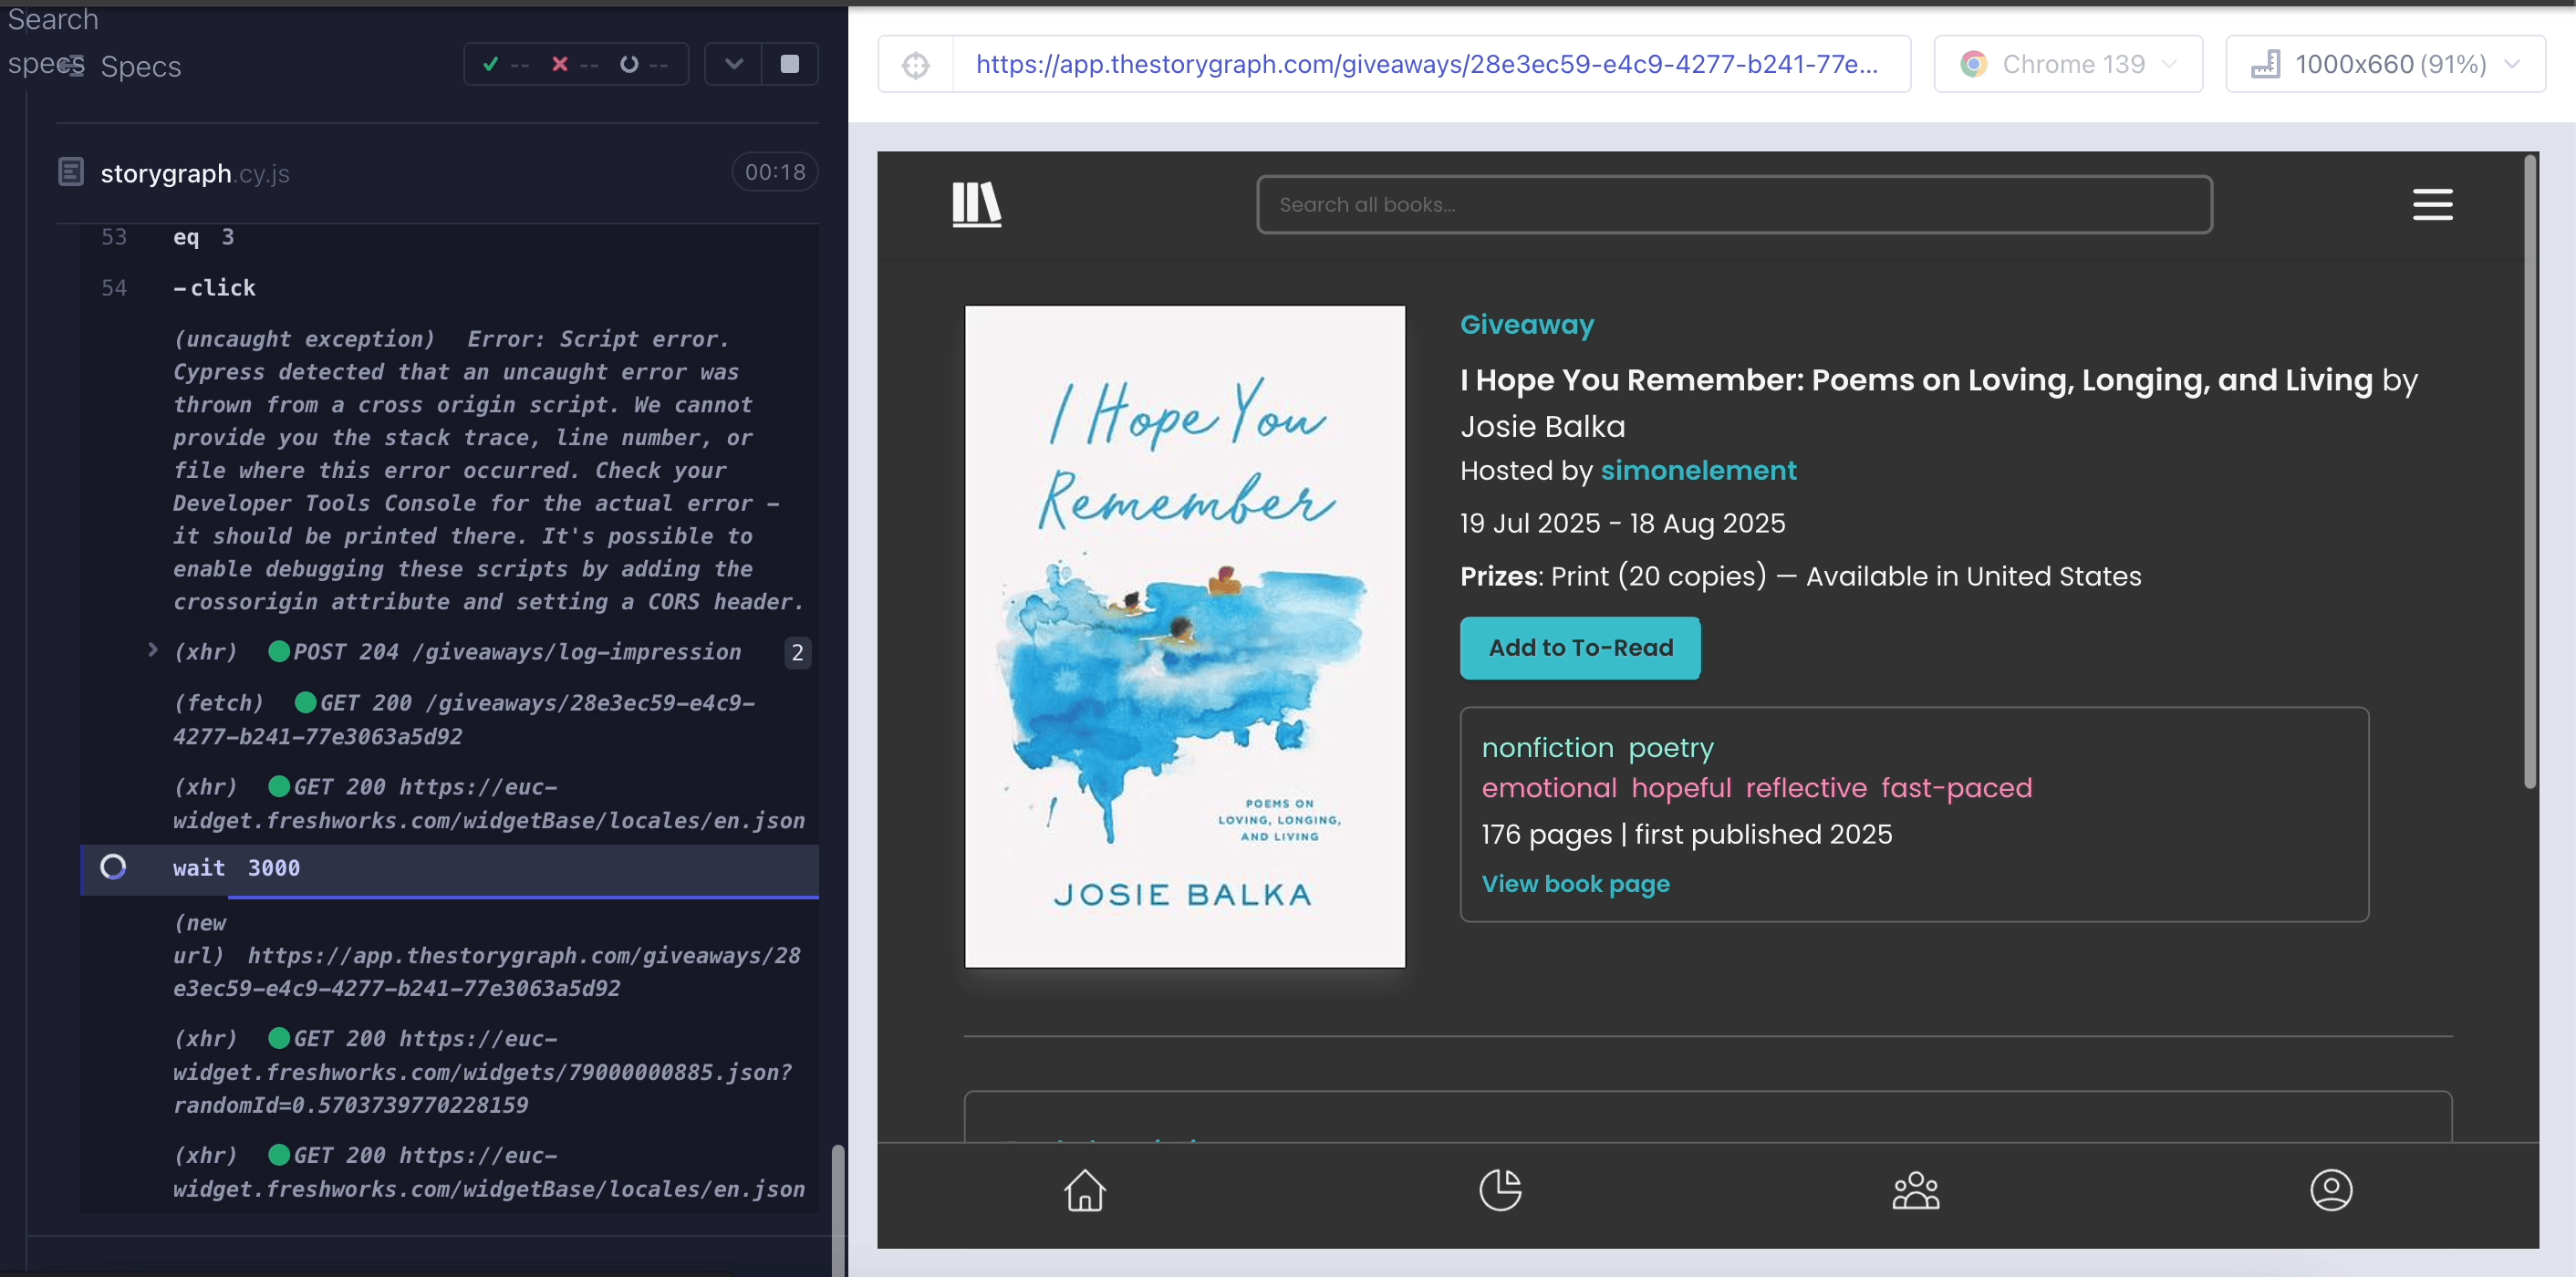Click the emotional mood tag
This screenshot has width=2576, height=1277.
click(1548, 788)
